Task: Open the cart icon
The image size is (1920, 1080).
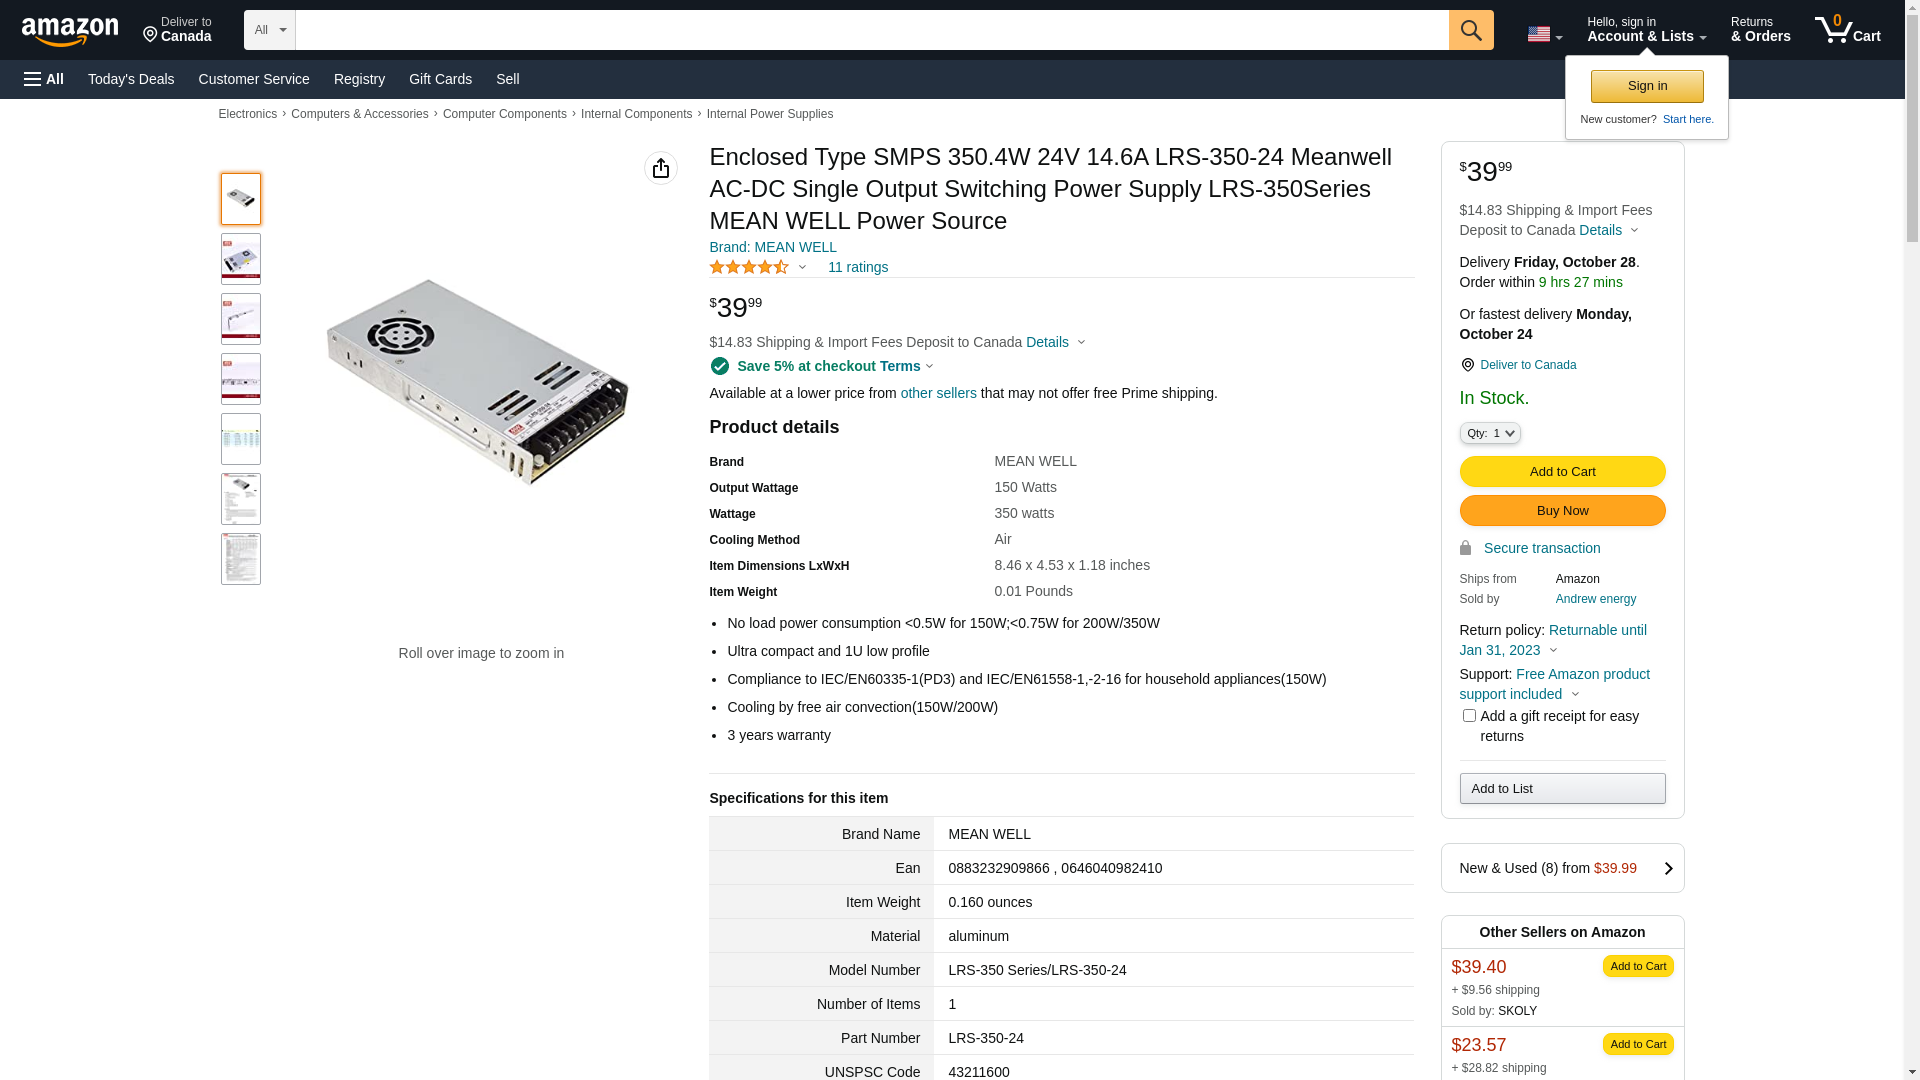Action: [x=1847, y=30]
